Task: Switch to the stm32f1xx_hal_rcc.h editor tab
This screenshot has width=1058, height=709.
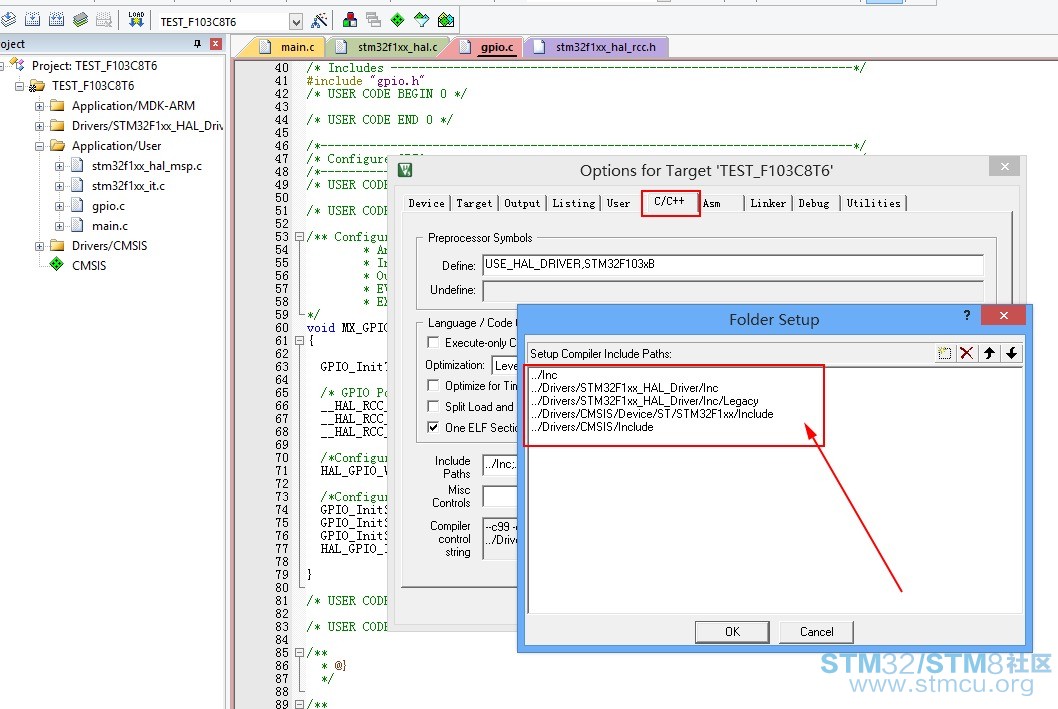Action: coord(595,47)
